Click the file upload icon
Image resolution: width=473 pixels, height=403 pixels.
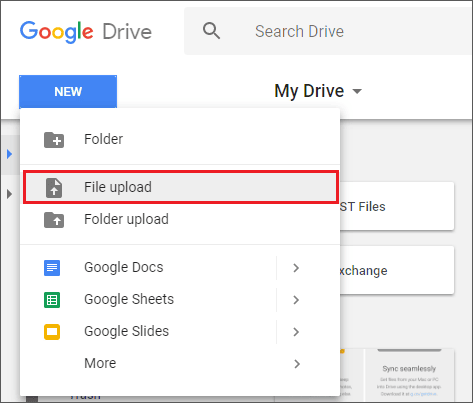pos(54,188)
